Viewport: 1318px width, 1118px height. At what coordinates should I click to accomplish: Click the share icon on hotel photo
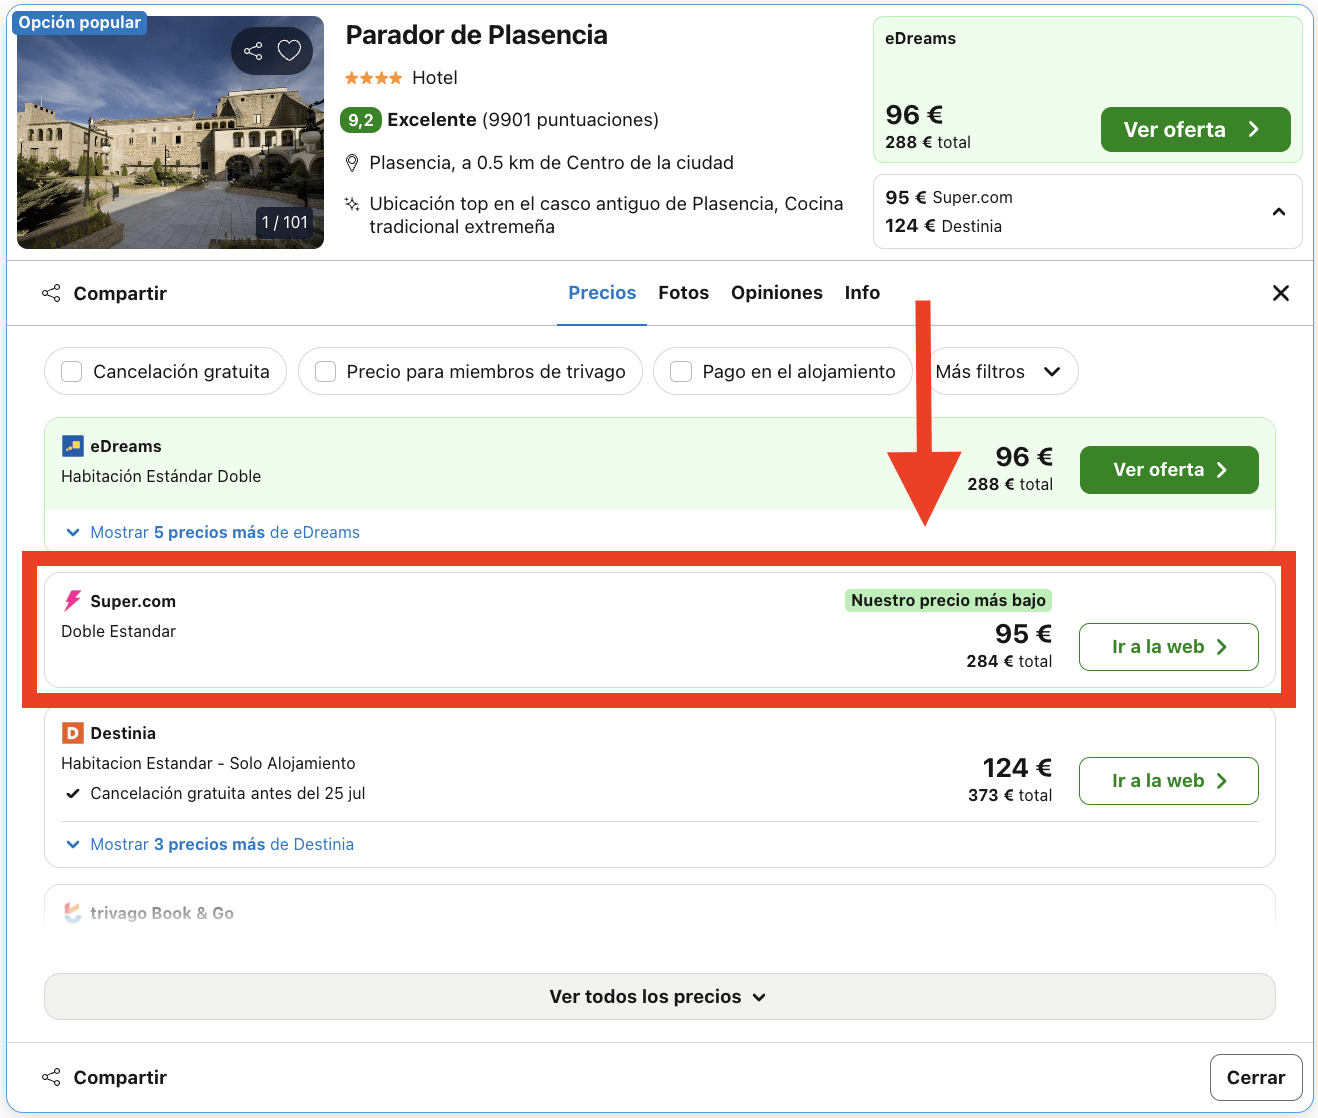(253, 51)
